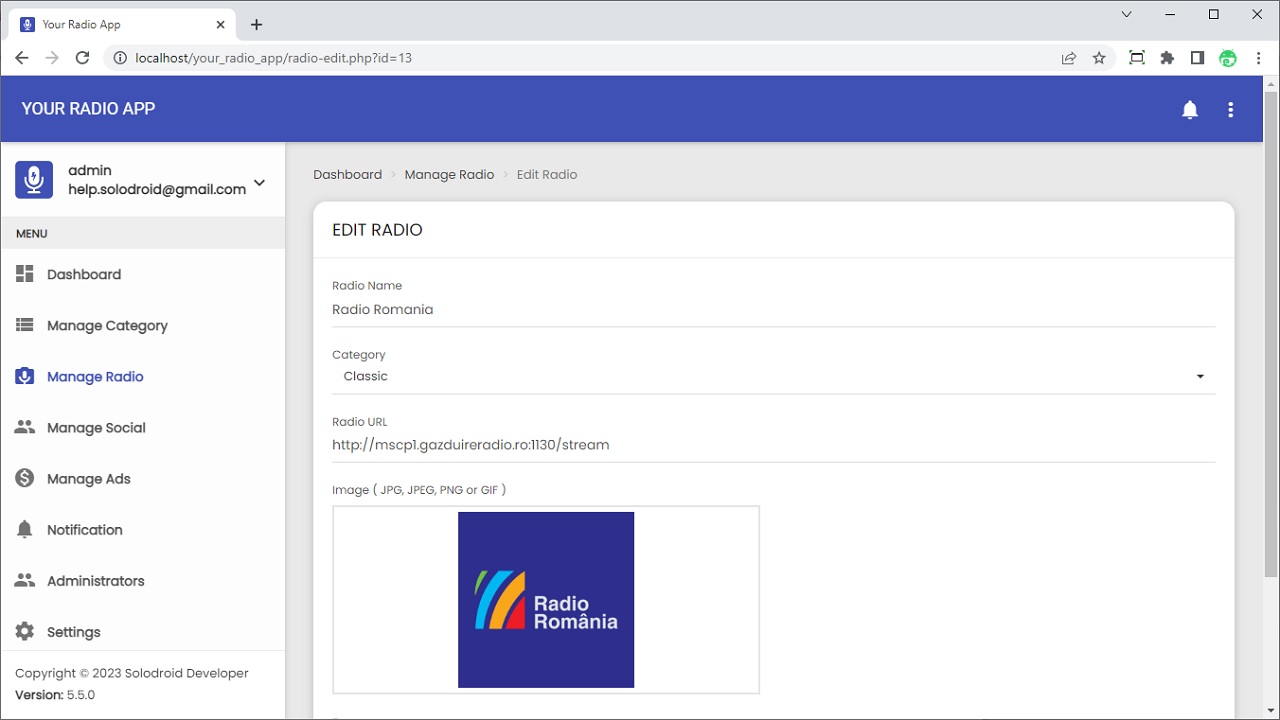The image size is (1280, 720).
Task: Click the Manage Radio breadcrumb link
Action: coord(449,174)
